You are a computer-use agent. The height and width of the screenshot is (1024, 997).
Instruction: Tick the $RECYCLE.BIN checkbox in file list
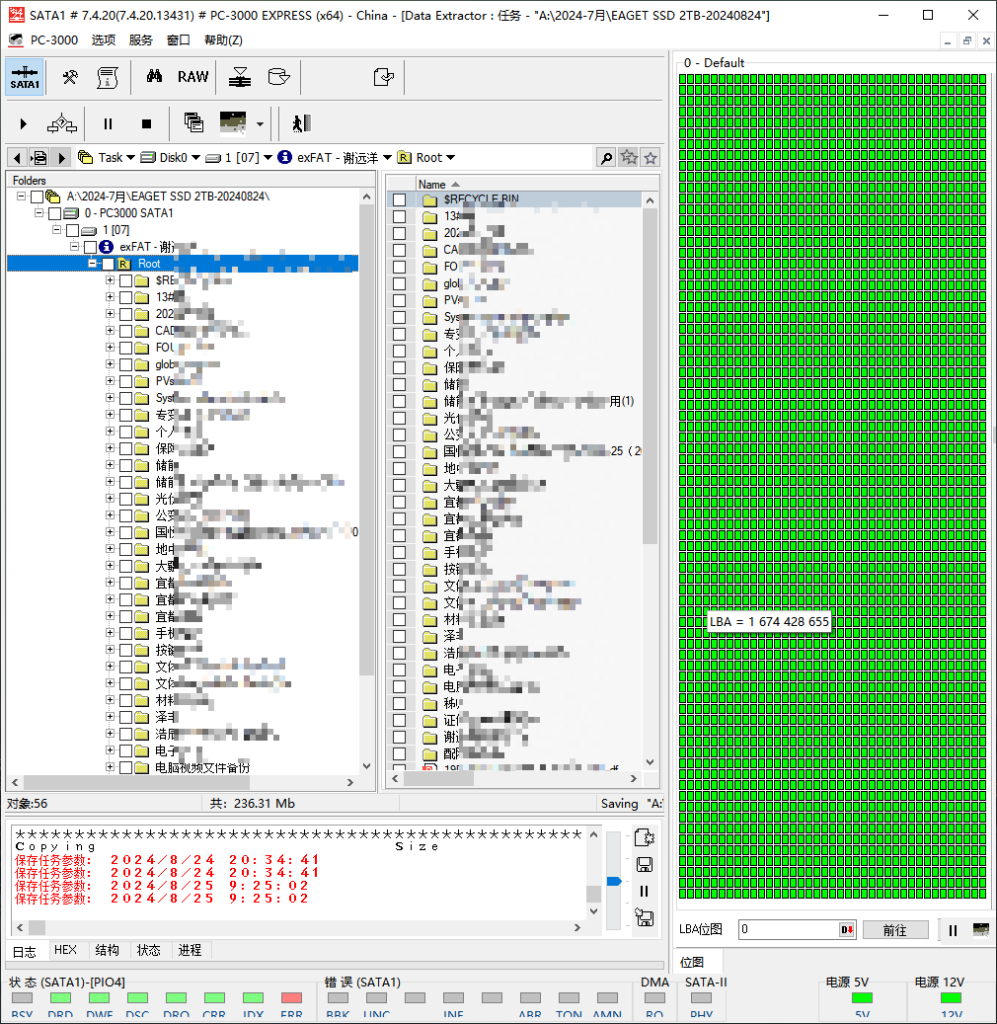(400, 199)
